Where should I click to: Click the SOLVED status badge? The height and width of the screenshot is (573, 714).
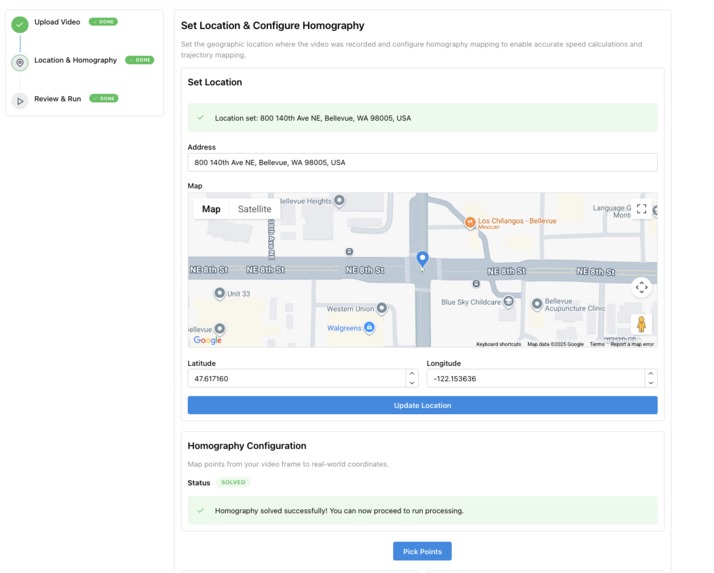[233, 482]
